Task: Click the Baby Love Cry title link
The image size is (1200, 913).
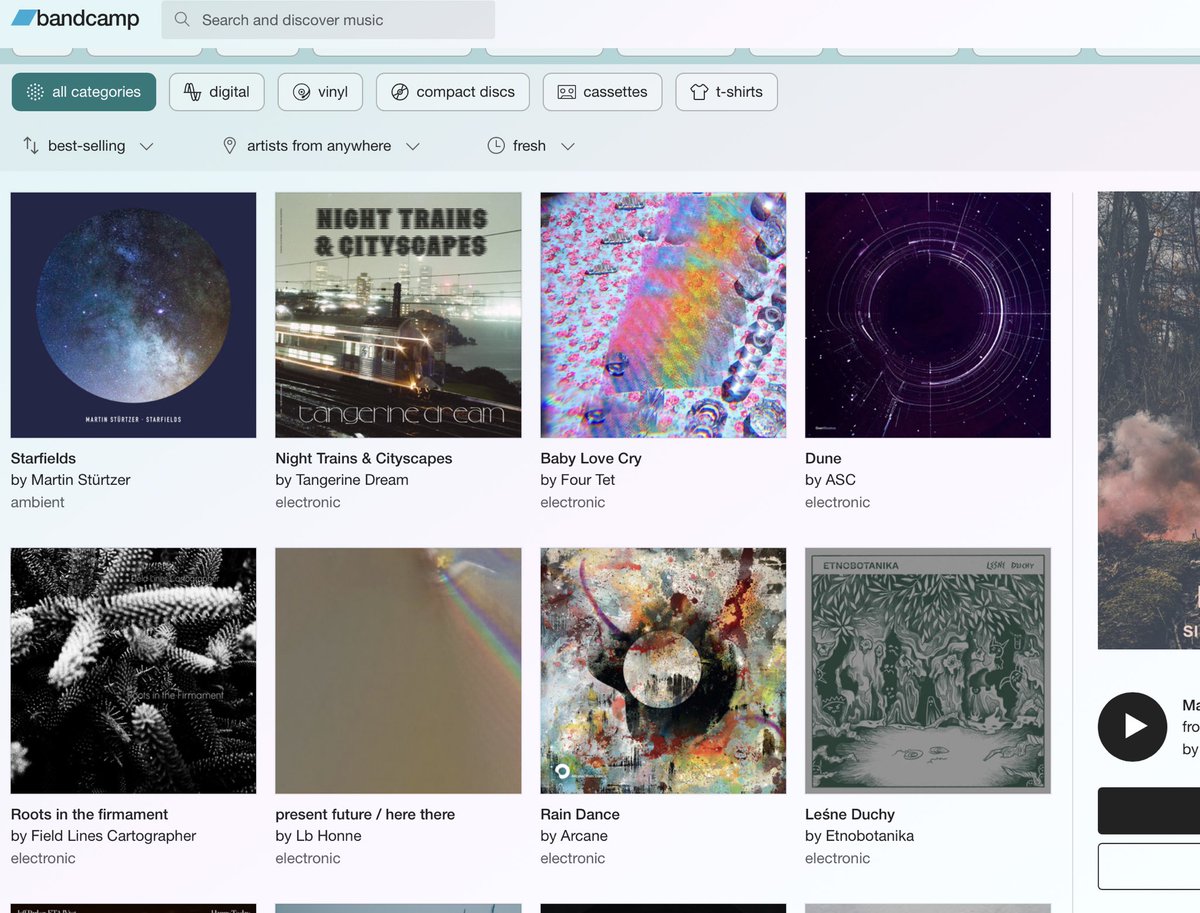Action: (x=591, y=458)
